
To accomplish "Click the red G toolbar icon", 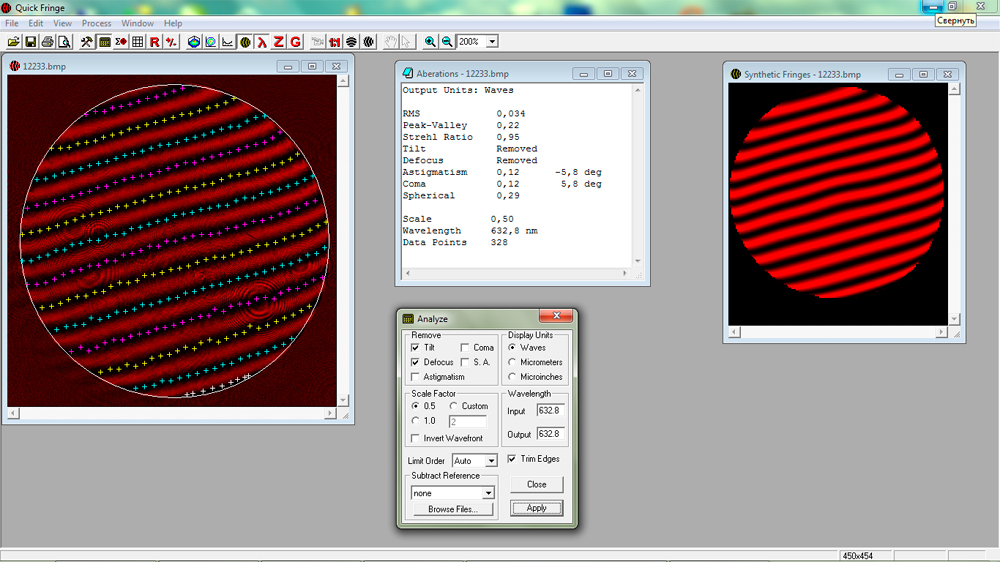I will coord(295,42).
